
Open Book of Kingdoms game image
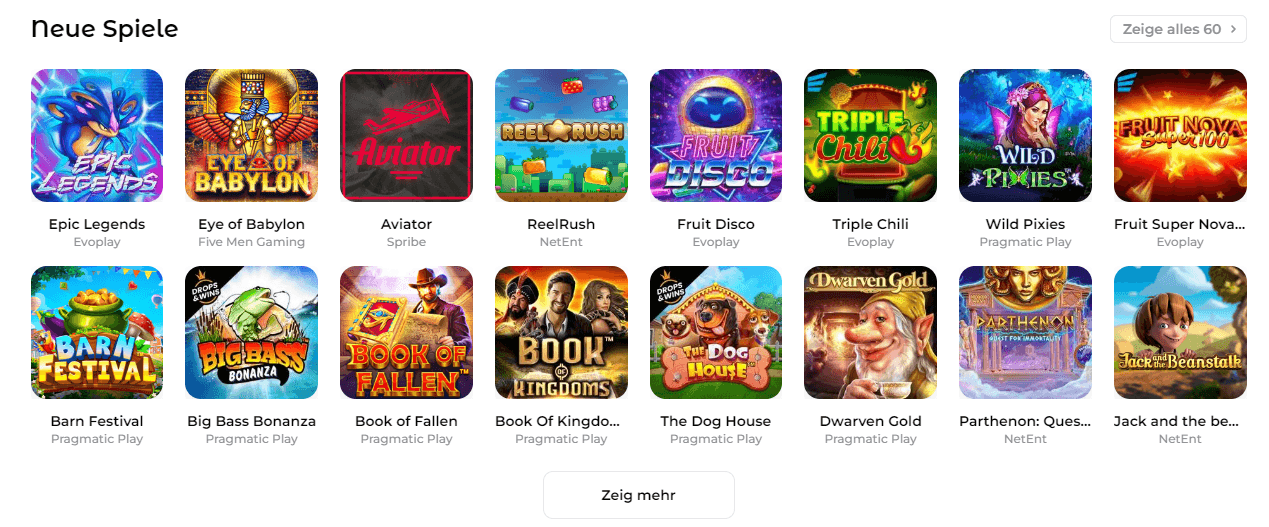tap(561, 333)
